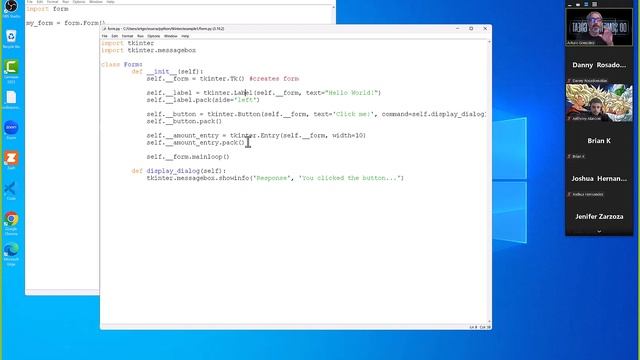Click the third view icon atop Zoom panel
Screen dimensions: 640x360
coord(586,4)
